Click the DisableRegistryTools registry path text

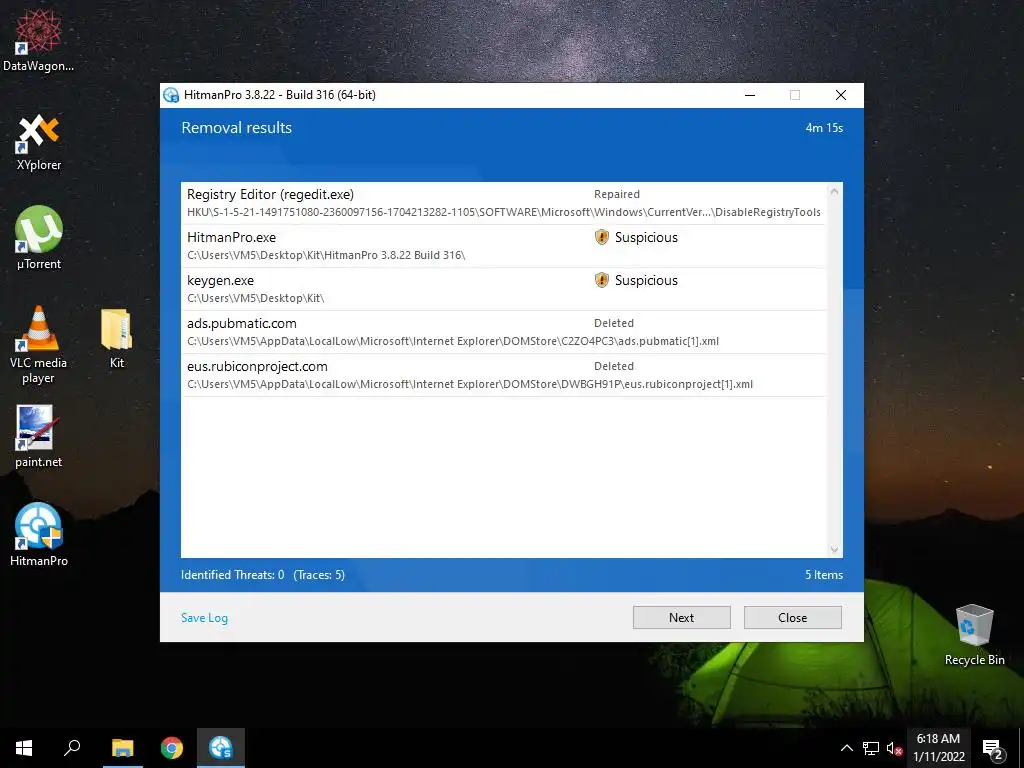[x=504, y=212]
